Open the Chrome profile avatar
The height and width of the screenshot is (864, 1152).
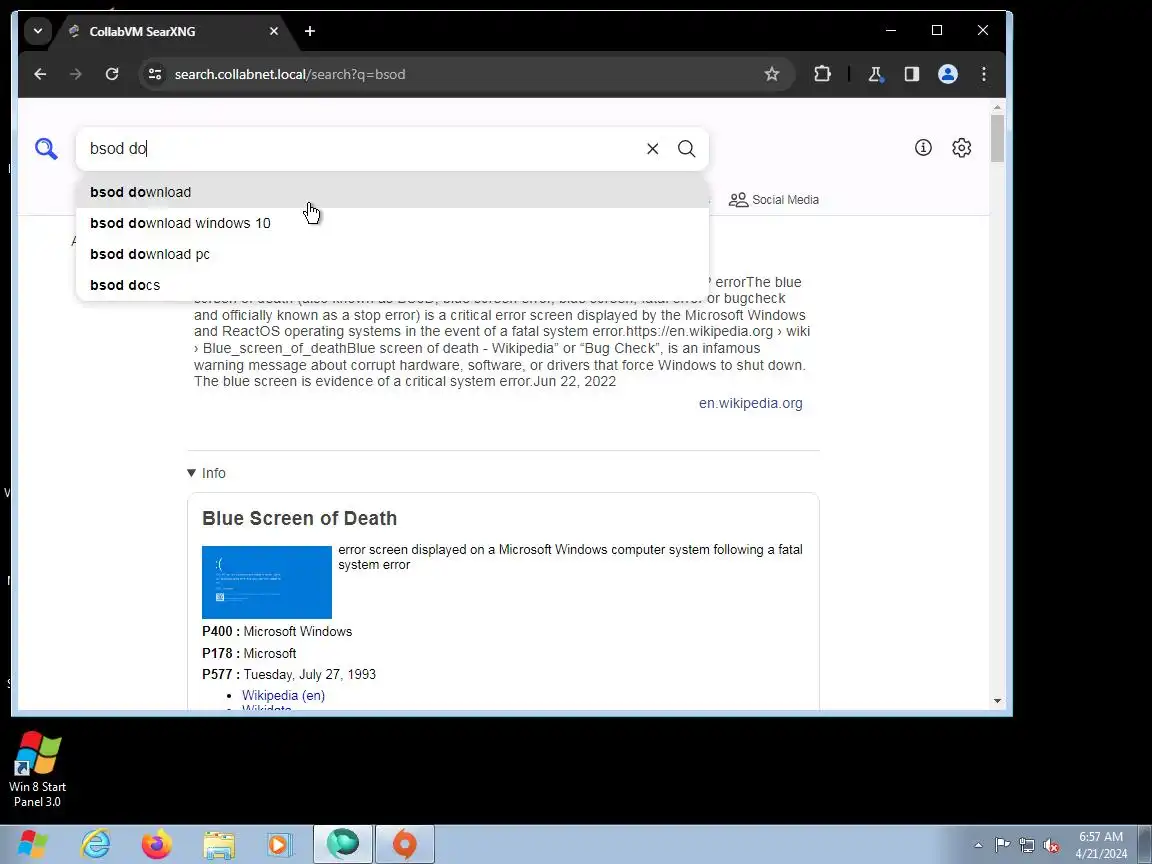point(948,74)
